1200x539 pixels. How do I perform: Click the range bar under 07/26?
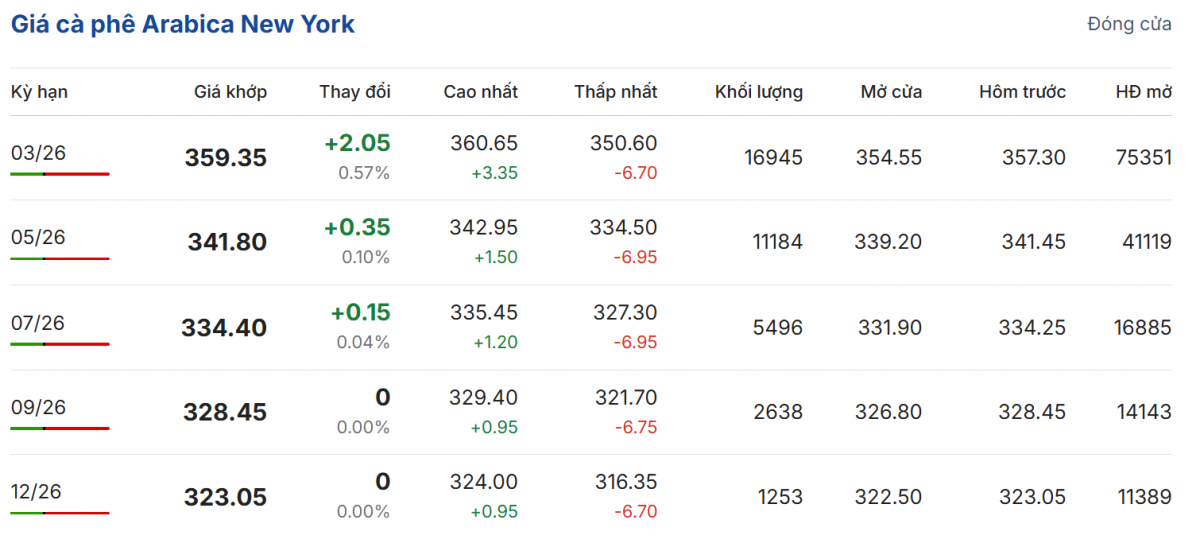point(60,344)
